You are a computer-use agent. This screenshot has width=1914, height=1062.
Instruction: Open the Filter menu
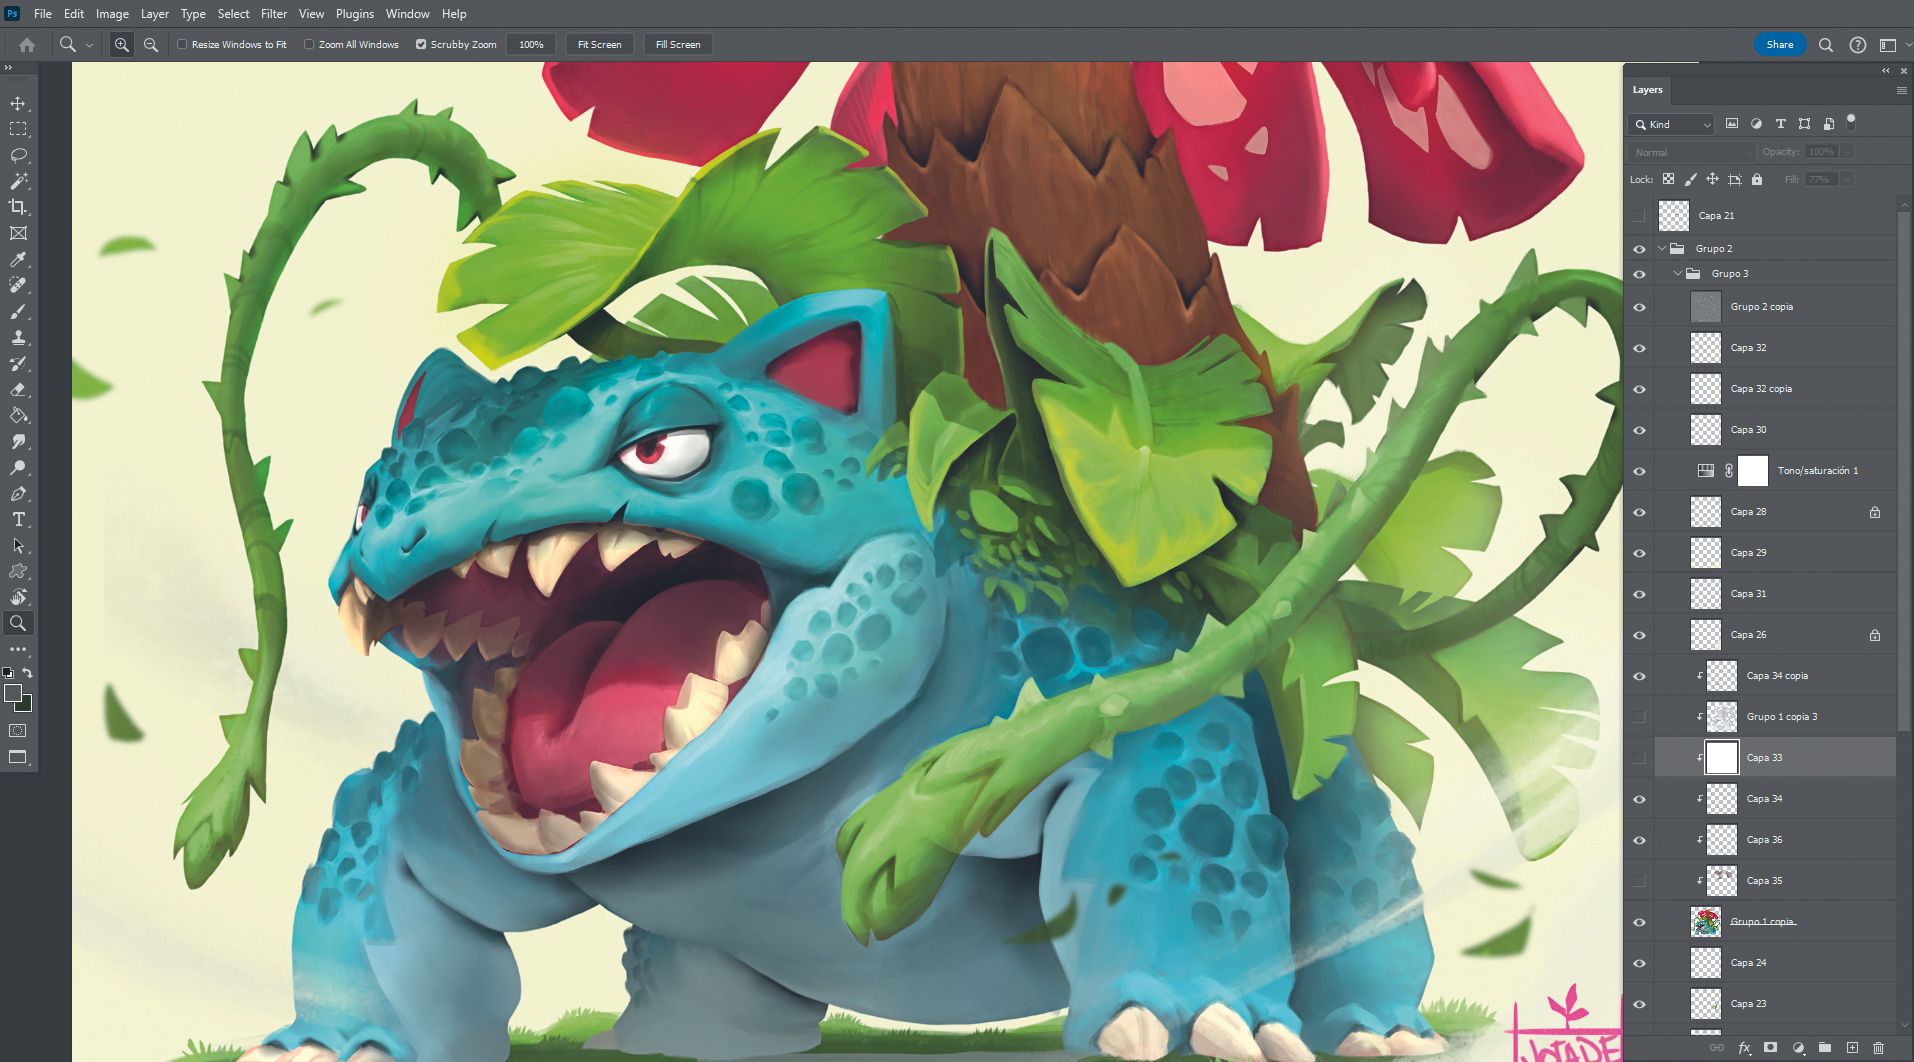point(273,13)
